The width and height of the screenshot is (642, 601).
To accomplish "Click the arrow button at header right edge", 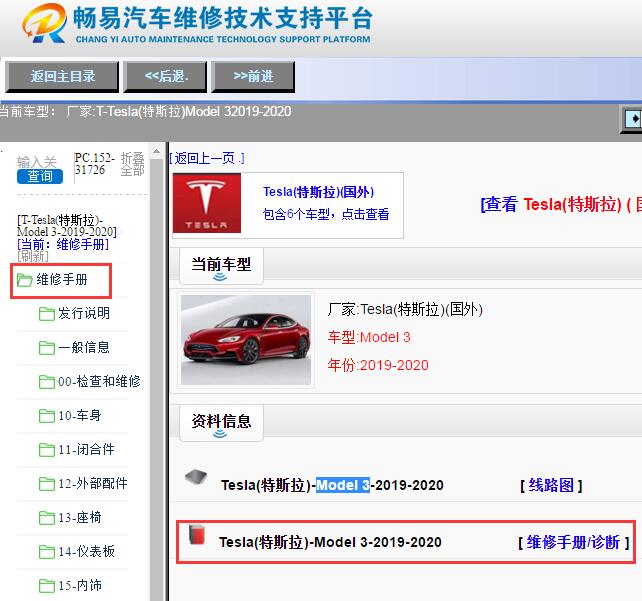I will pos(632,119).
